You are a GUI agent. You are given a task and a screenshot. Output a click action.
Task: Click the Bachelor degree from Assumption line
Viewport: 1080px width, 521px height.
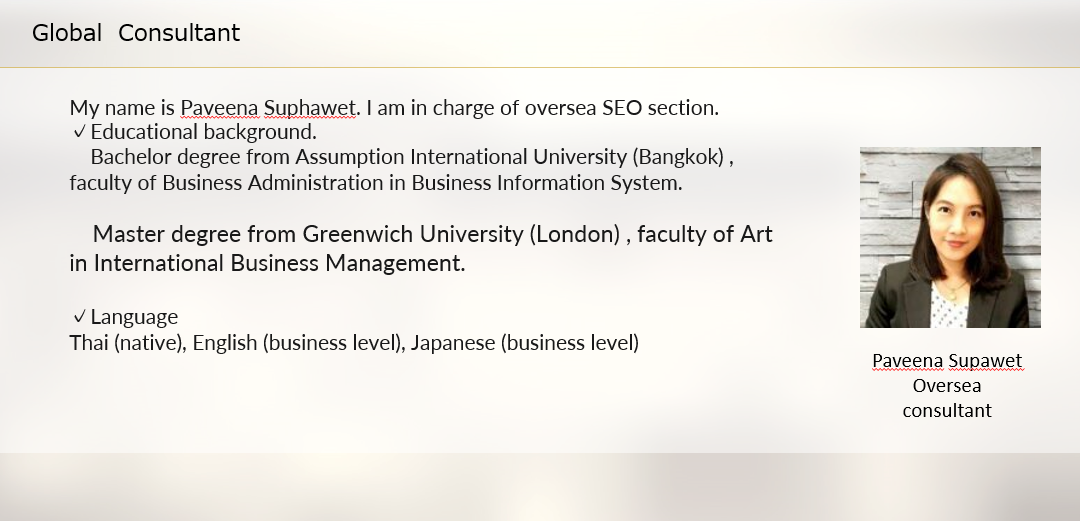point(412,157)
